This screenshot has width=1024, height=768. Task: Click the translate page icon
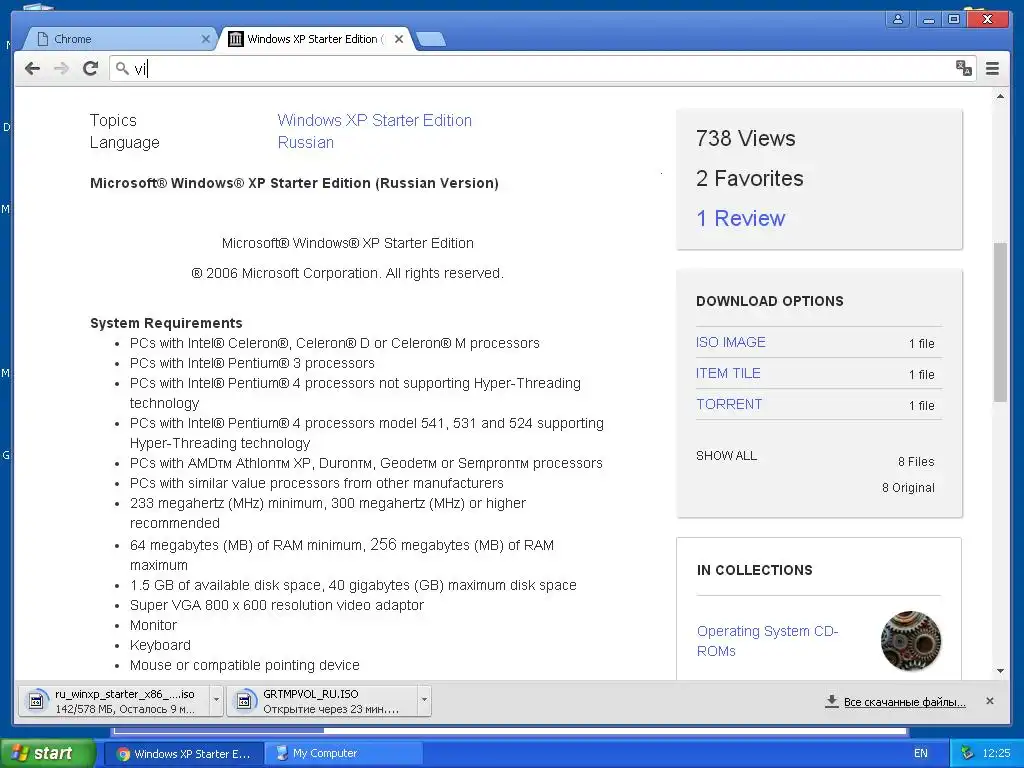[x=963, y=68]
